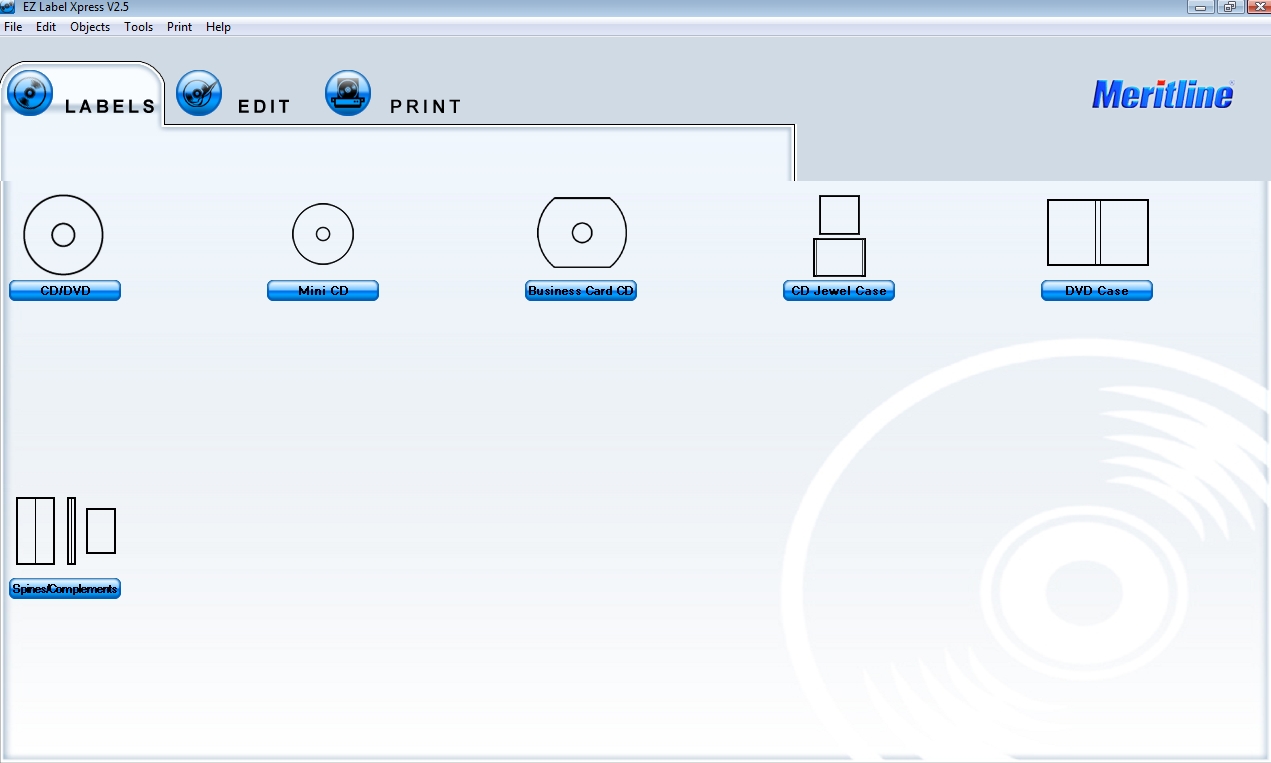Select the Business Card CD template shape

pos(581,232)
